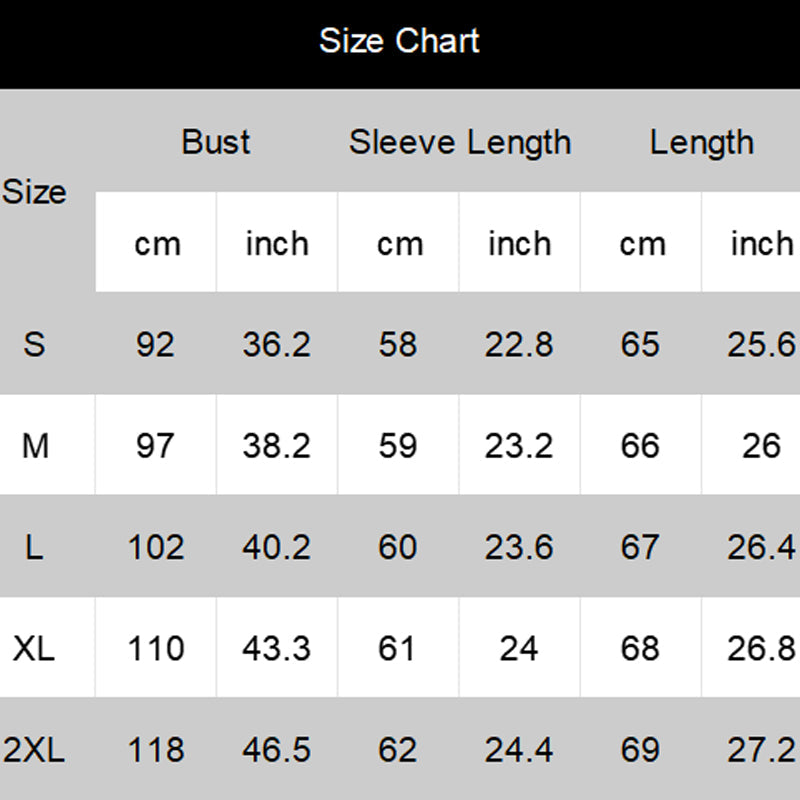
Task: Click the 2XL size row label
Action: (34, 749)
